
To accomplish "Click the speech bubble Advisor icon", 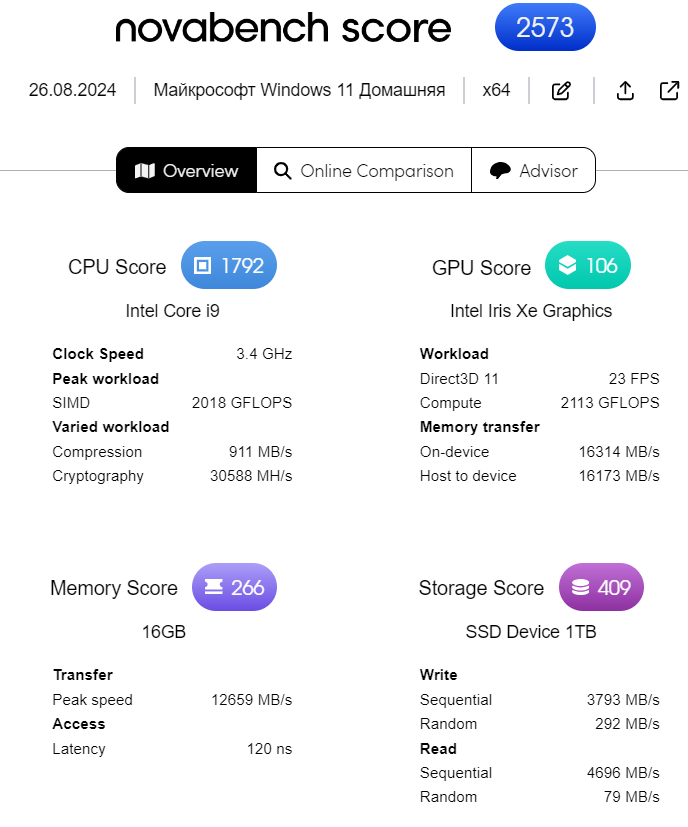I will tap(500, 171).
